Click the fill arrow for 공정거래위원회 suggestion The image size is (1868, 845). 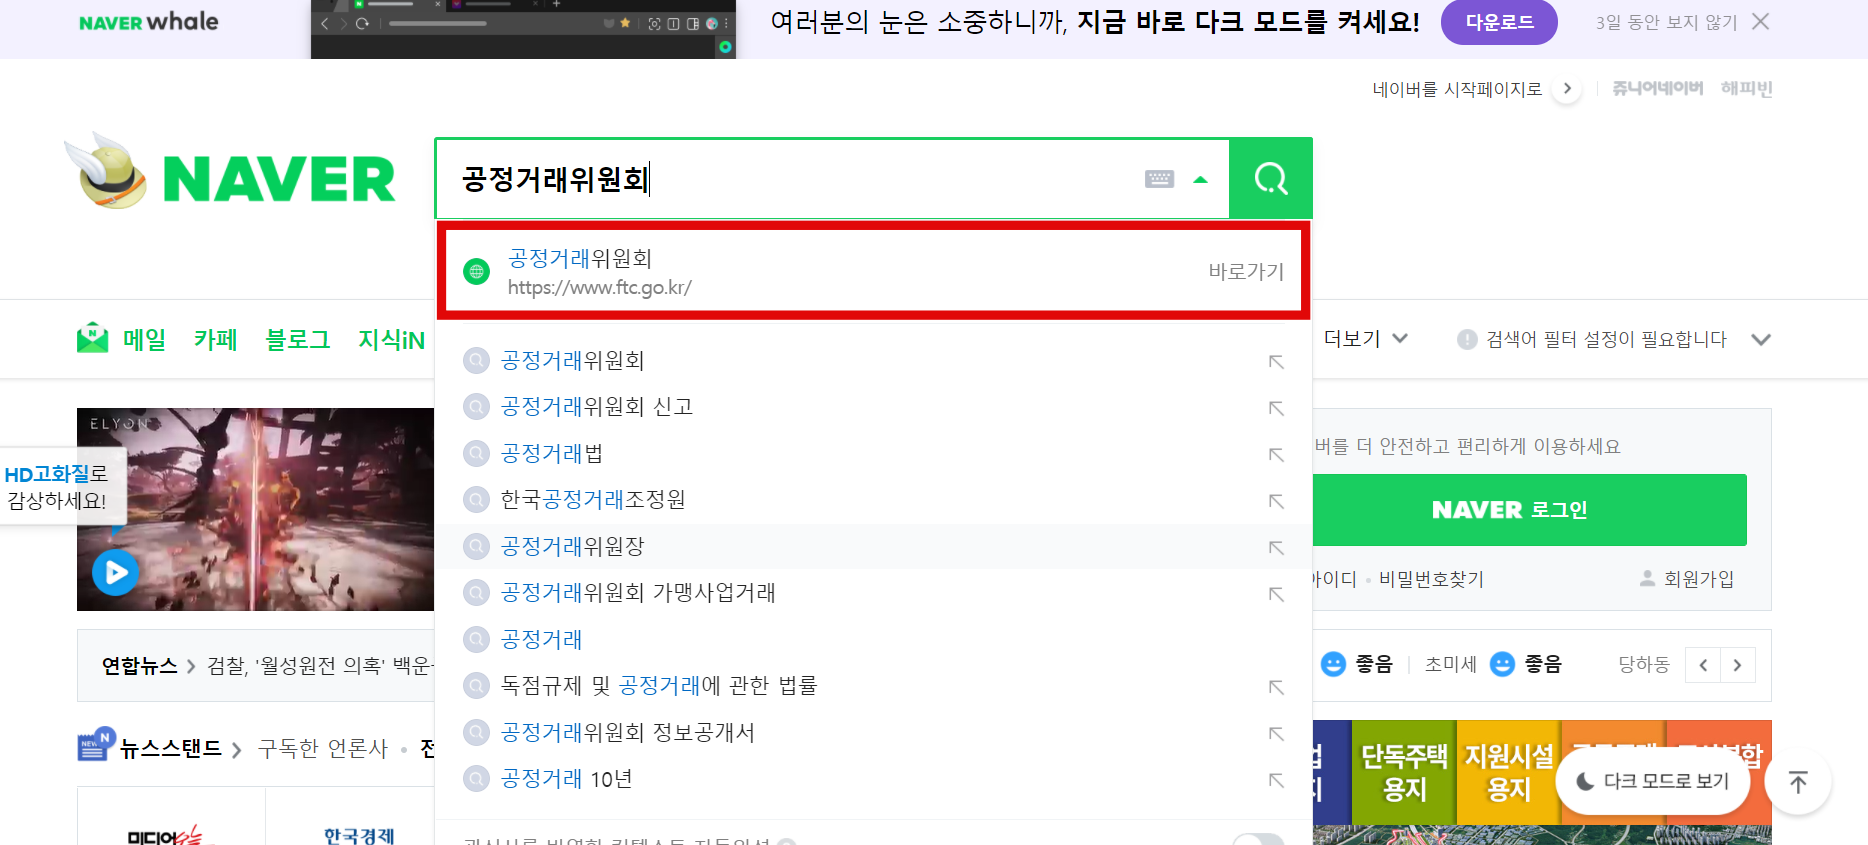click(x=1276, y=362)
